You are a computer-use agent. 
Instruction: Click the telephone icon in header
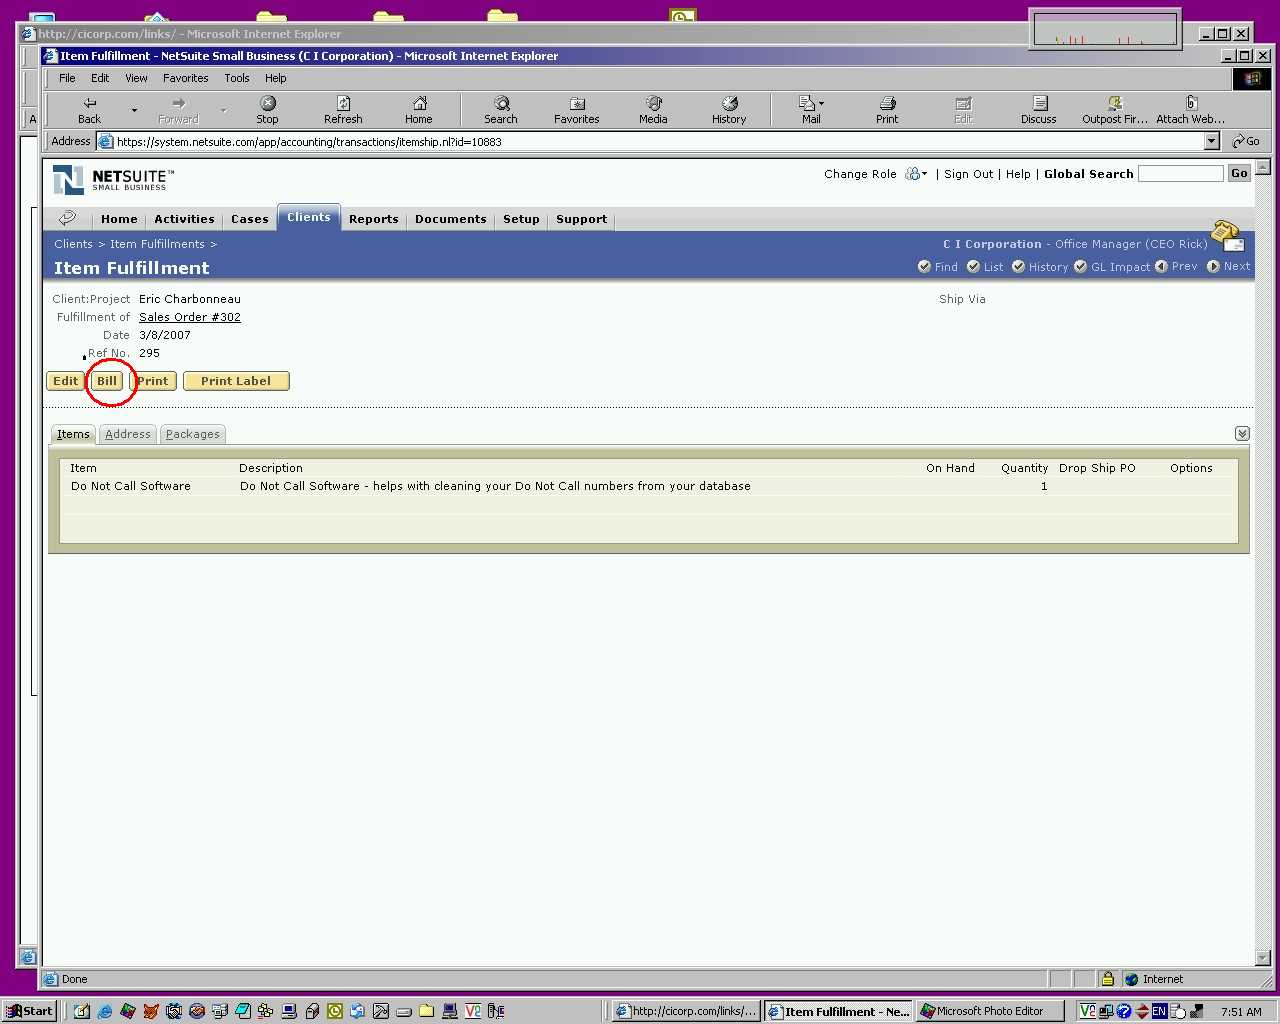point(1226,235)
